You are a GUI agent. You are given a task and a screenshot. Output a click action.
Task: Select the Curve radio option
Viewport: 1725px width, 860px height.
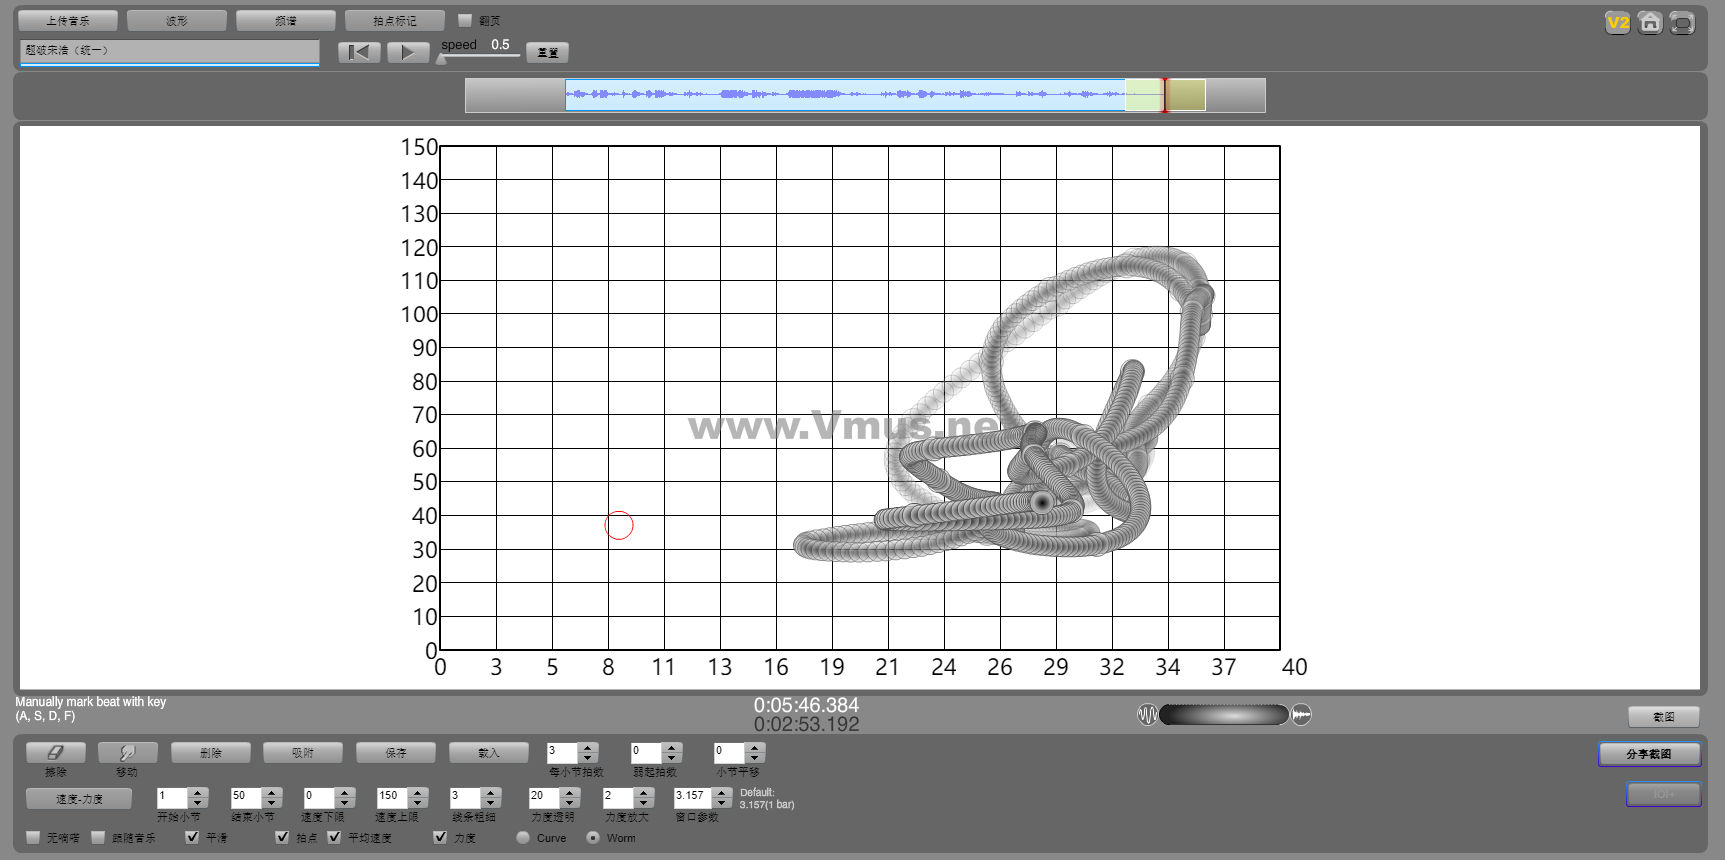pos(523,837)
